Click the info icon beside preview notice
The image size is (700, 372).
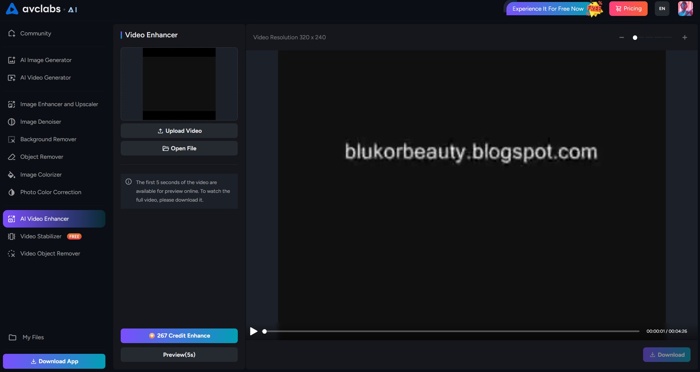[x=129, y=182]
